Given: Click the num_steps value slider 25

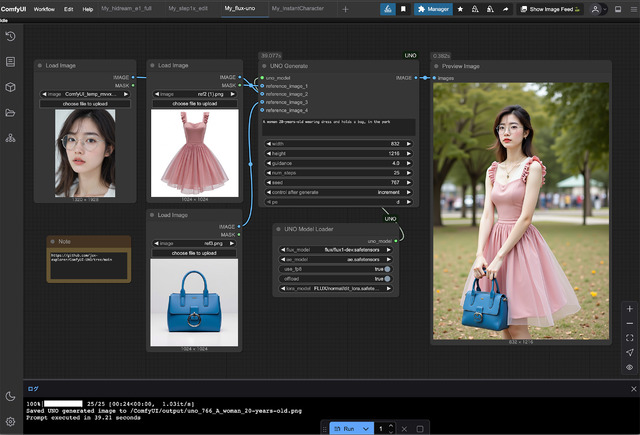Looking at the screenshot, I should 338,173.
